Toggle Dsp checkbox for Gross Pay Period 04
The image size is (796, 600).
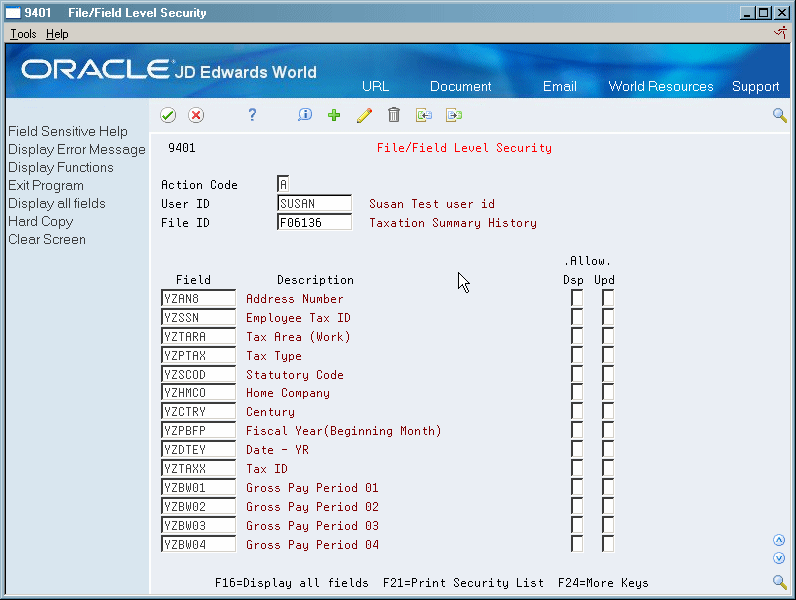click(577, 544)
